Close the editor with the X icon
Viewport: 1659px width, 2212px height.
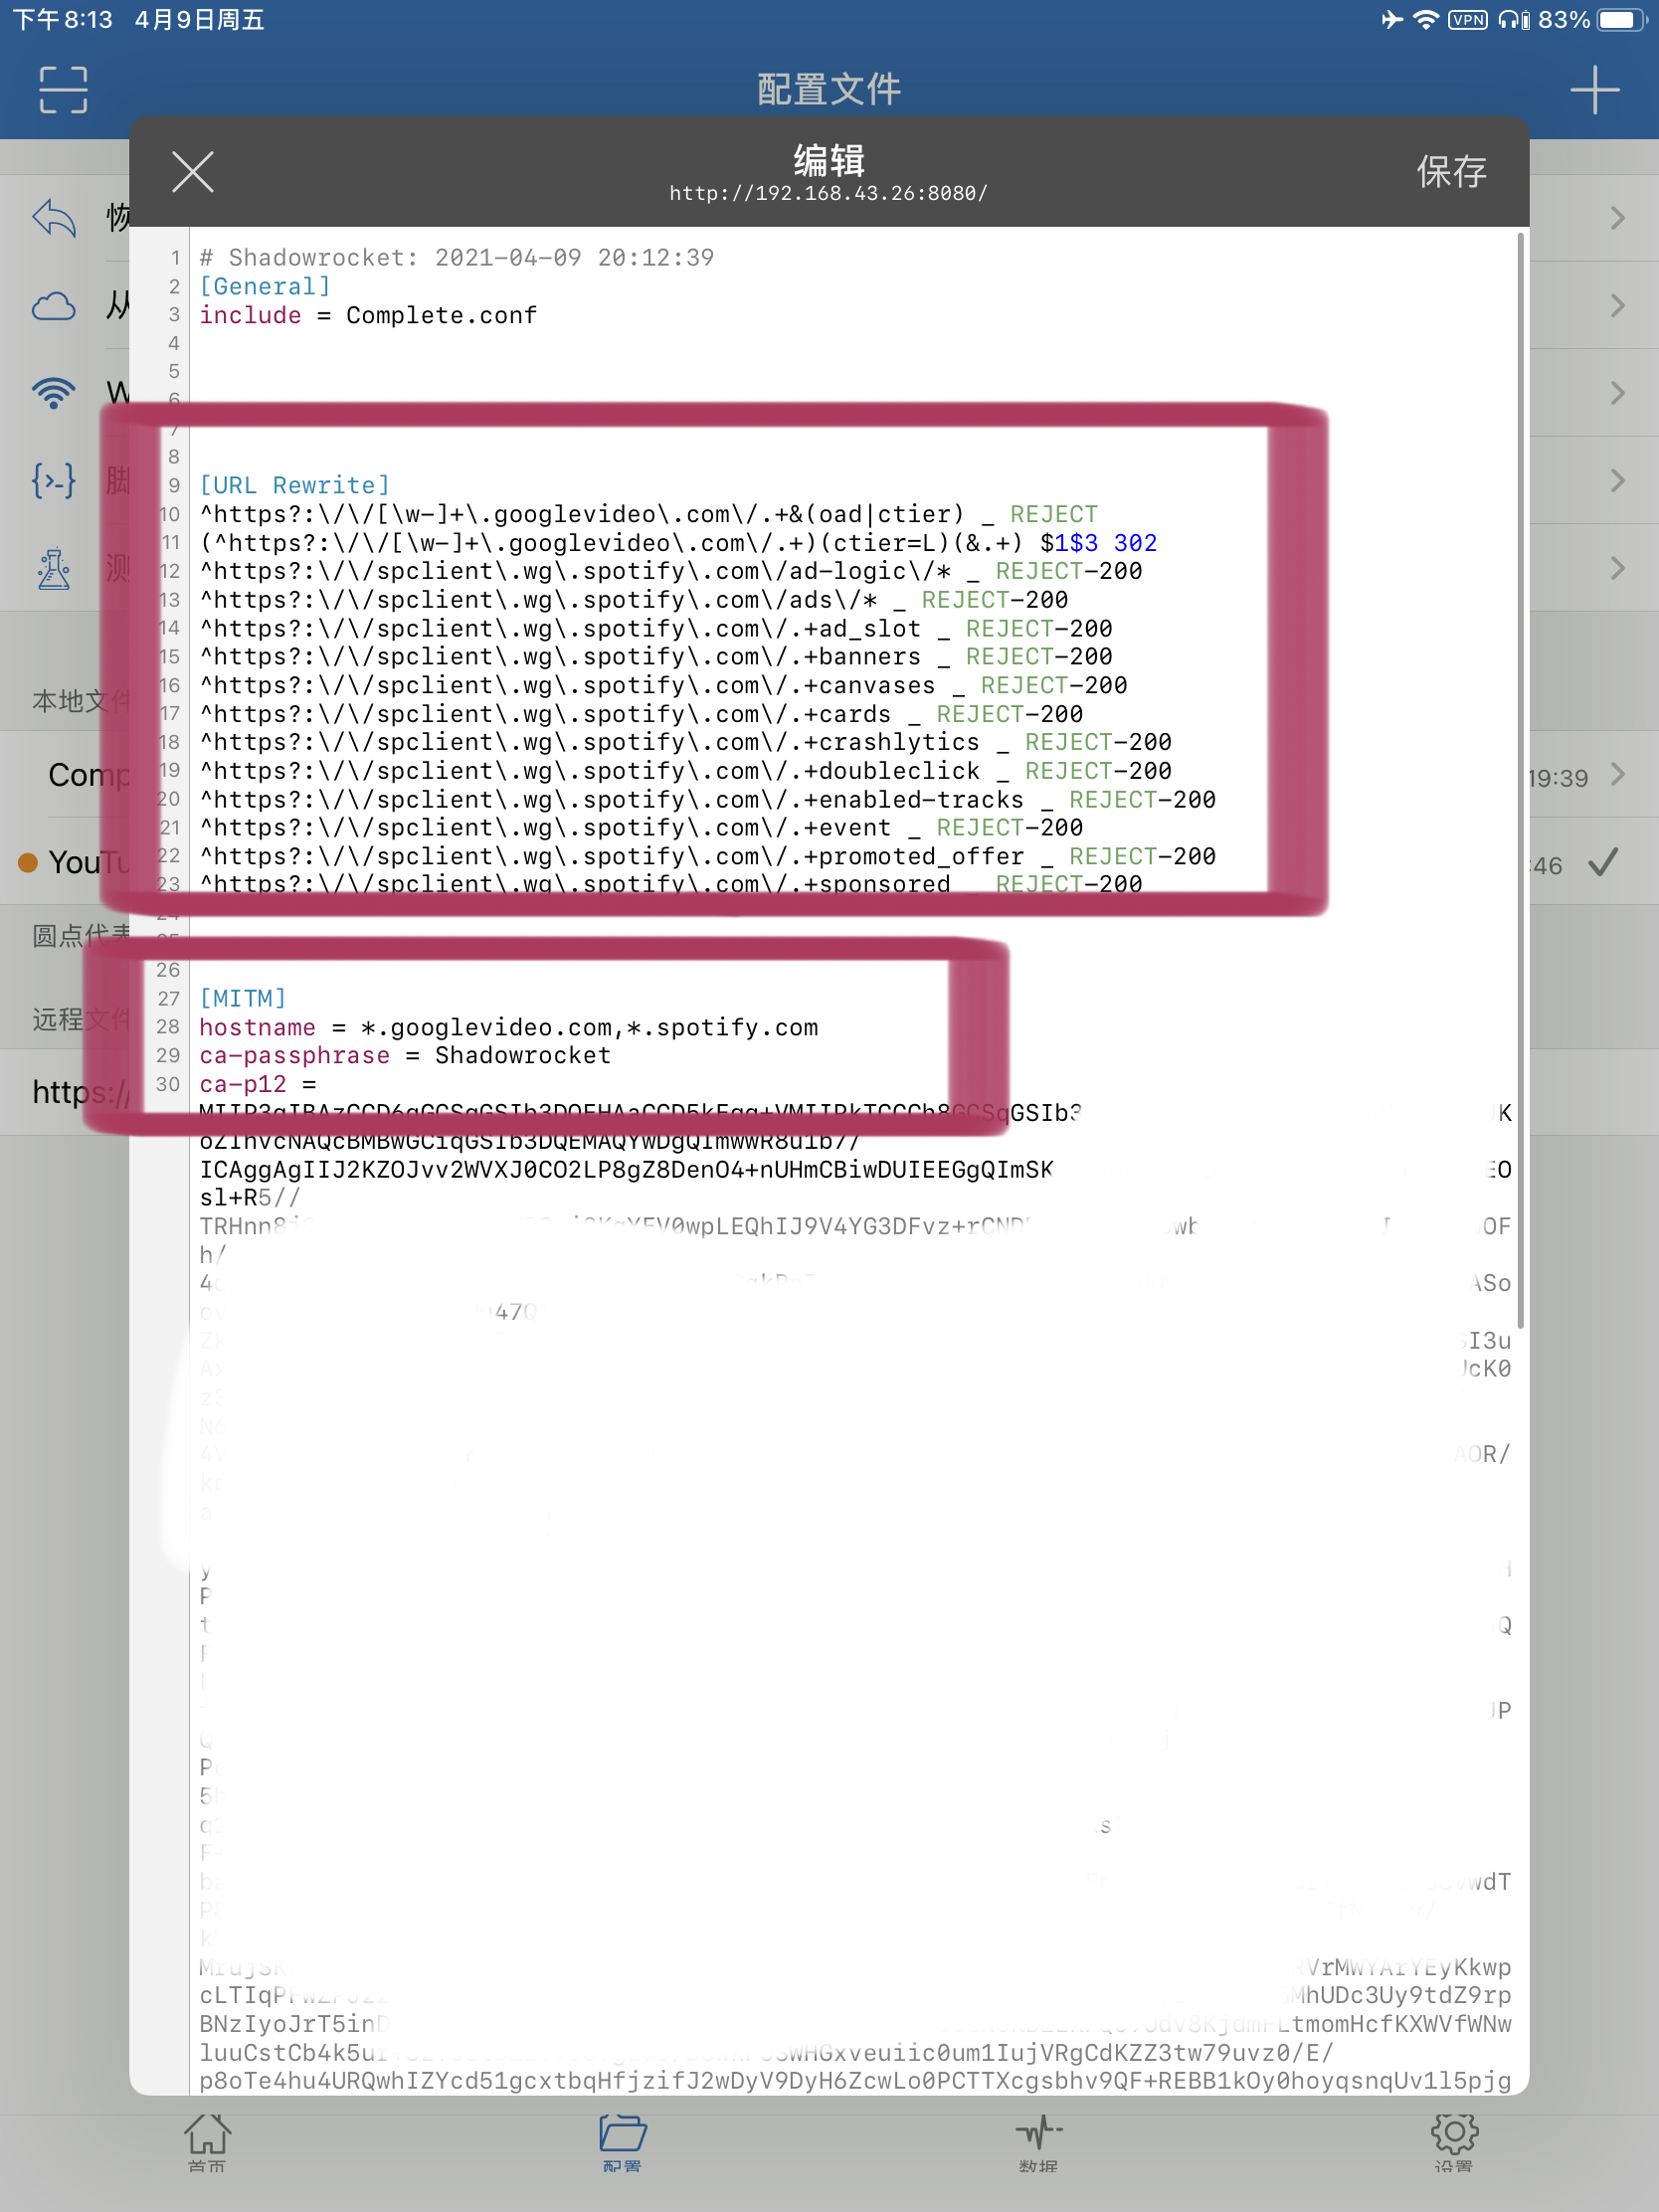[x=192, y=171]
